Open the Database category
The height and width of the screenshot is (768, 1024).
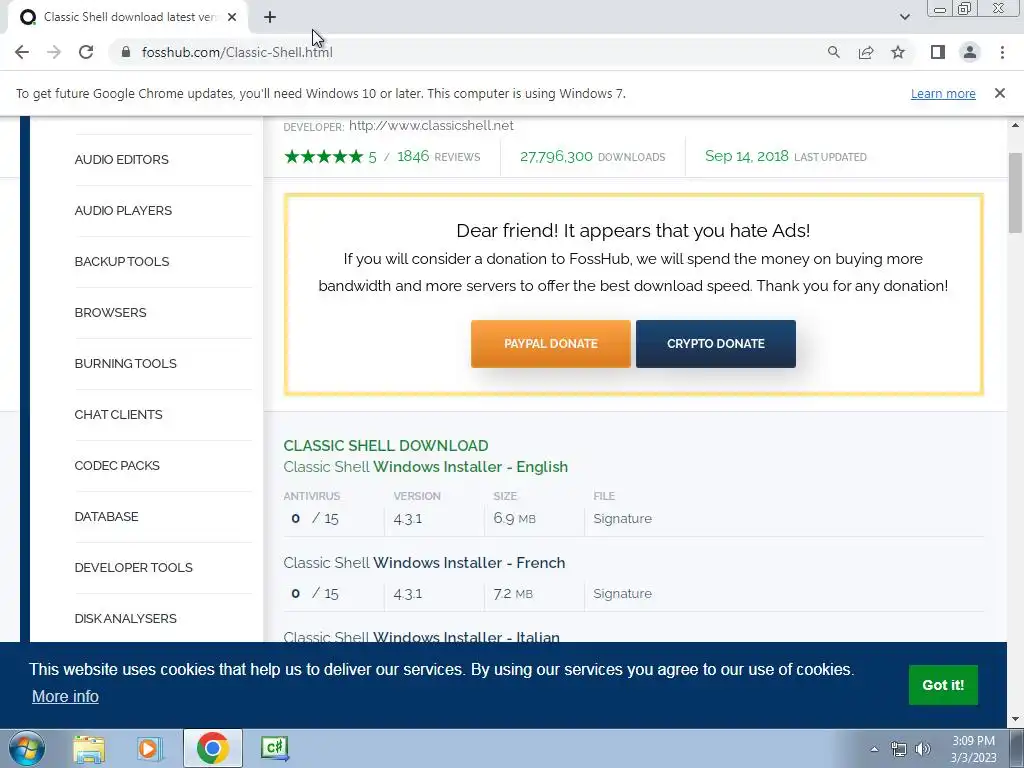tap(106, 516)
